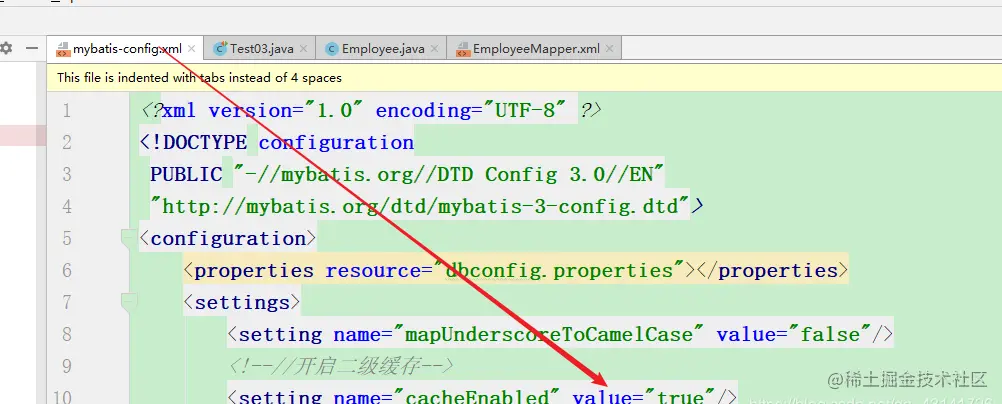
Task: Click the DOCTYPE configuration line
Action: click(x=277, y=143)
